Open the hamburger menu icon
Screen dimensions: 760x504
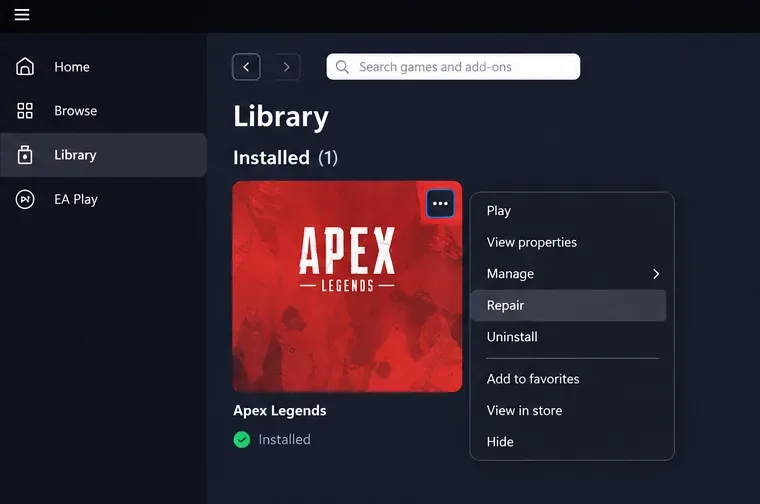tap(22, 15)
